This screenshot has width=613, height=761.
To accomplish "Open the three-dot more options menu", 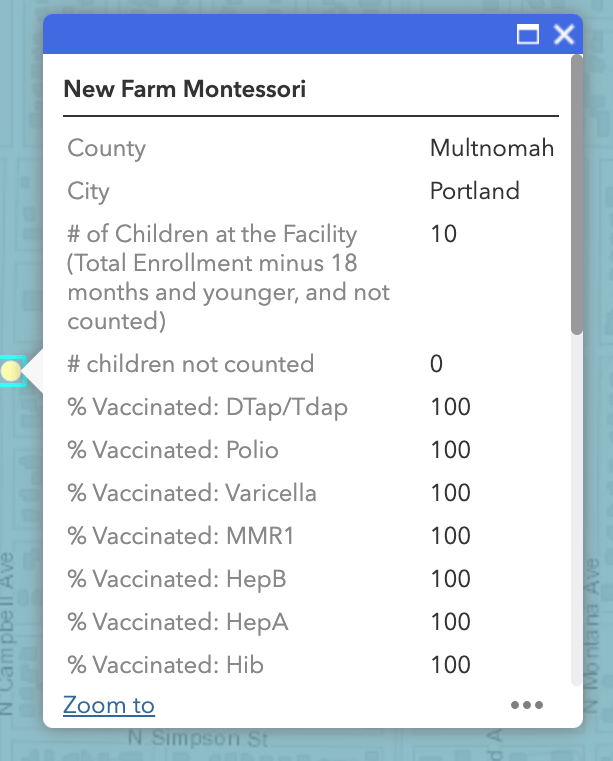I will [527, 705].
